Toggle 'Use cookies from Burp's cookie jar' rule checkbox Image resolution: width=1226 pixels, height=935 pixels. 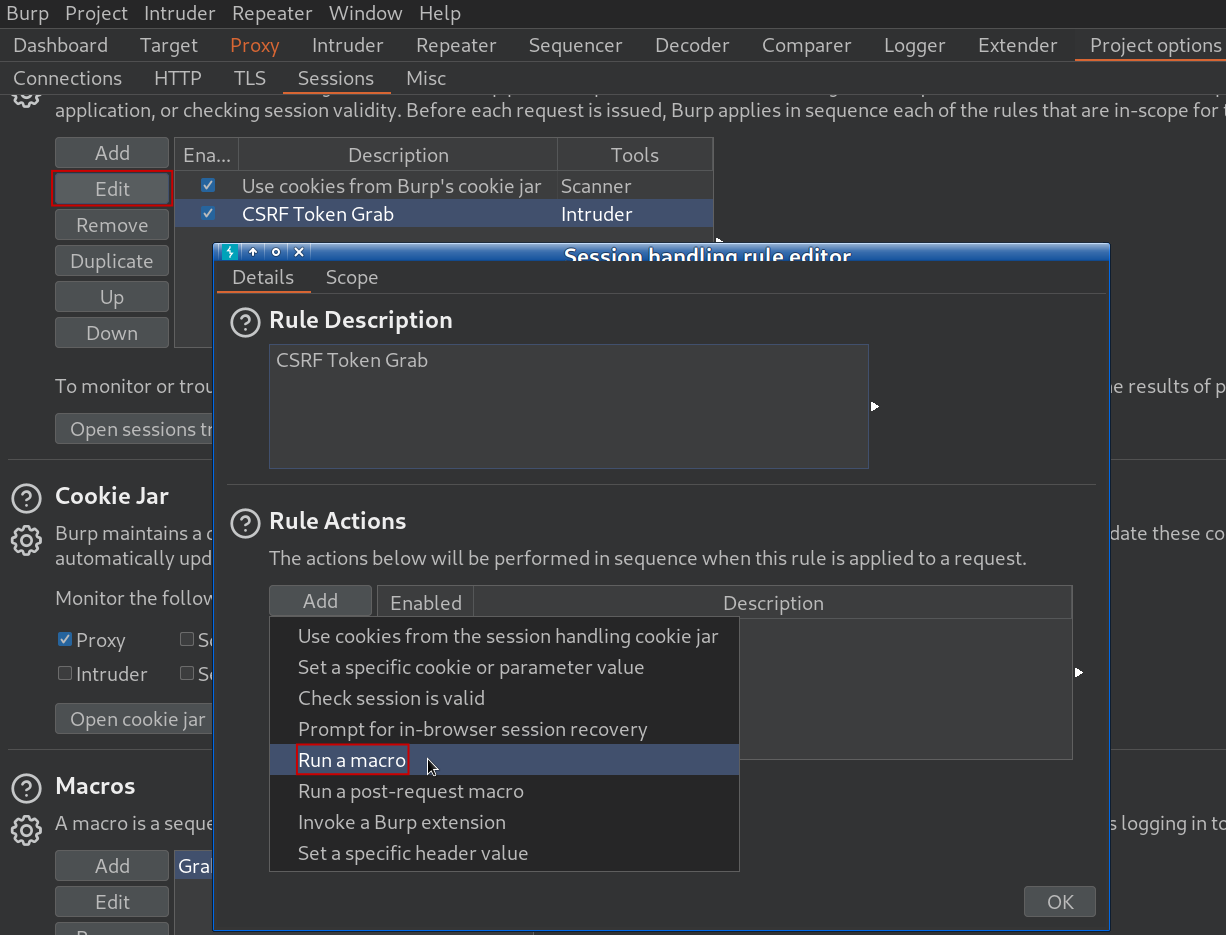click(x=208, y=185)
